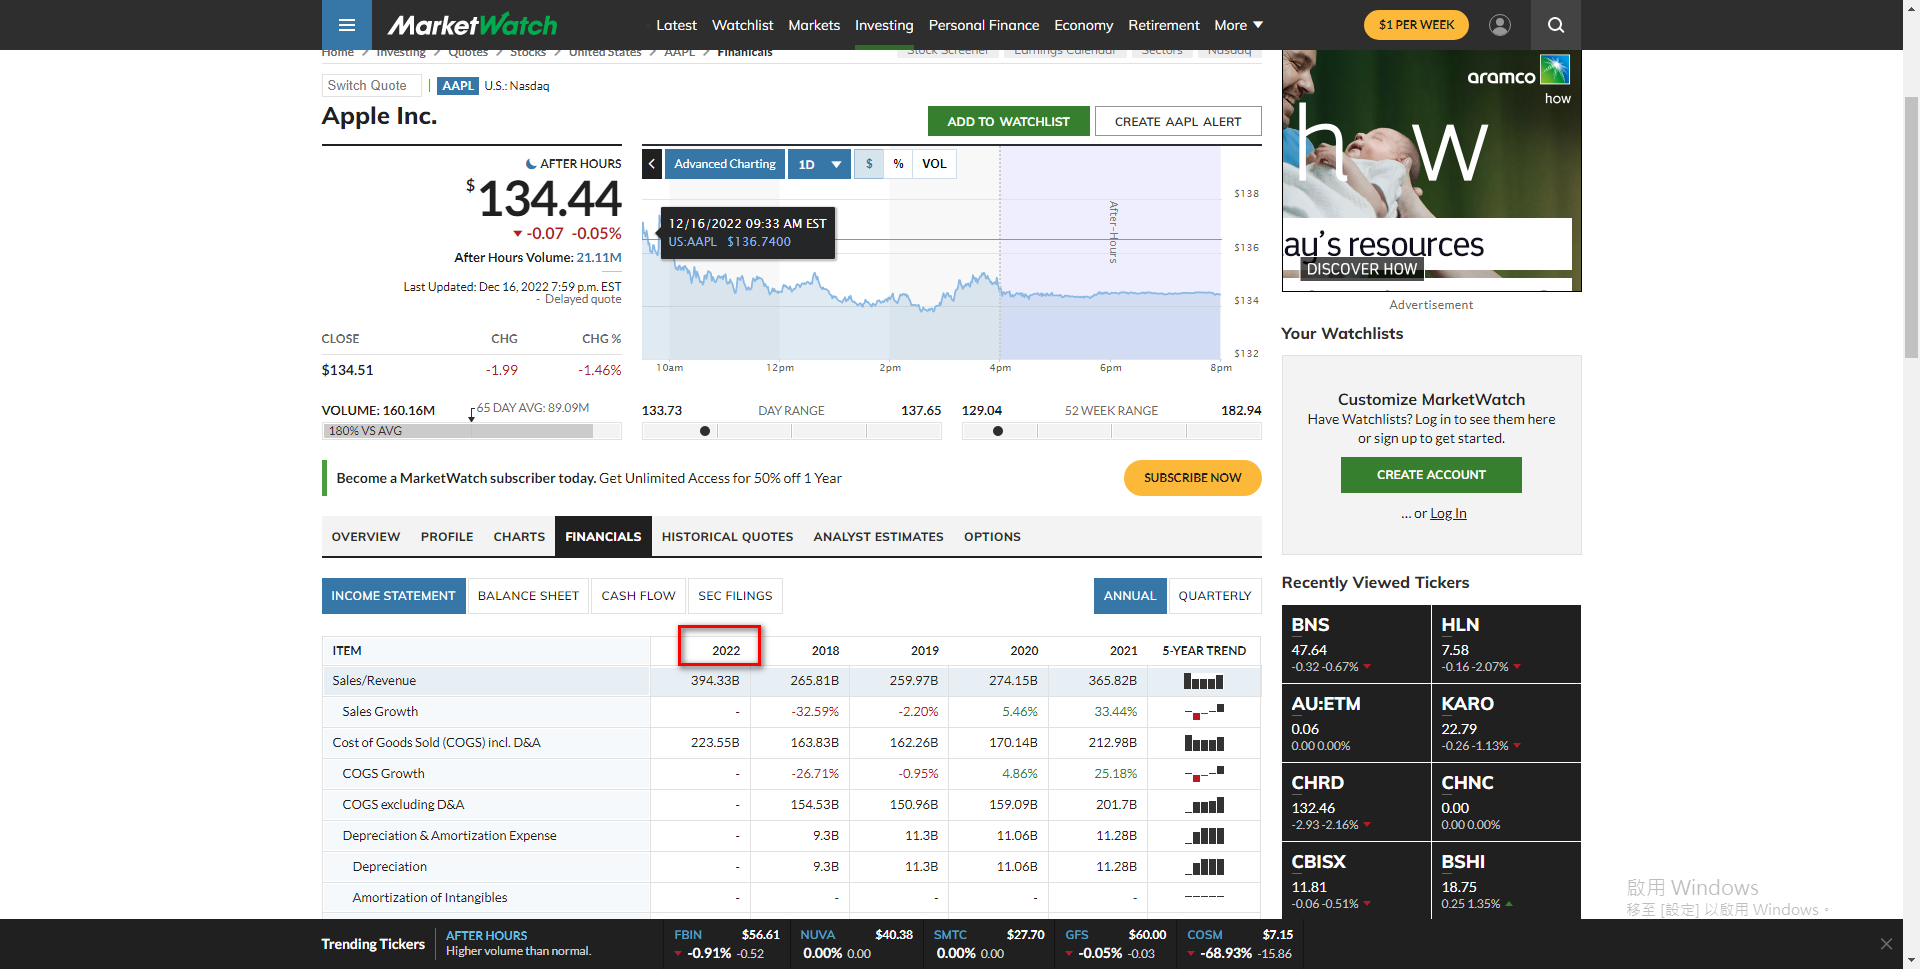Switch to the Profile tab
Screen dimensions: 1920x969
pos(447,537)
